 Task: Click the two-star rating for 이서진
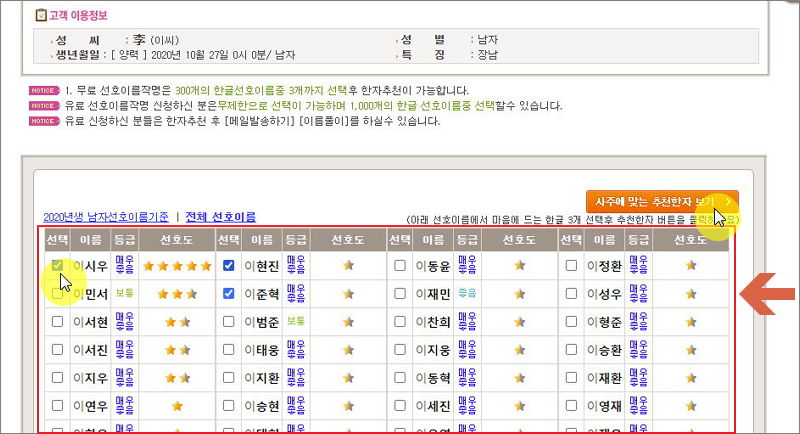(177, 350)
